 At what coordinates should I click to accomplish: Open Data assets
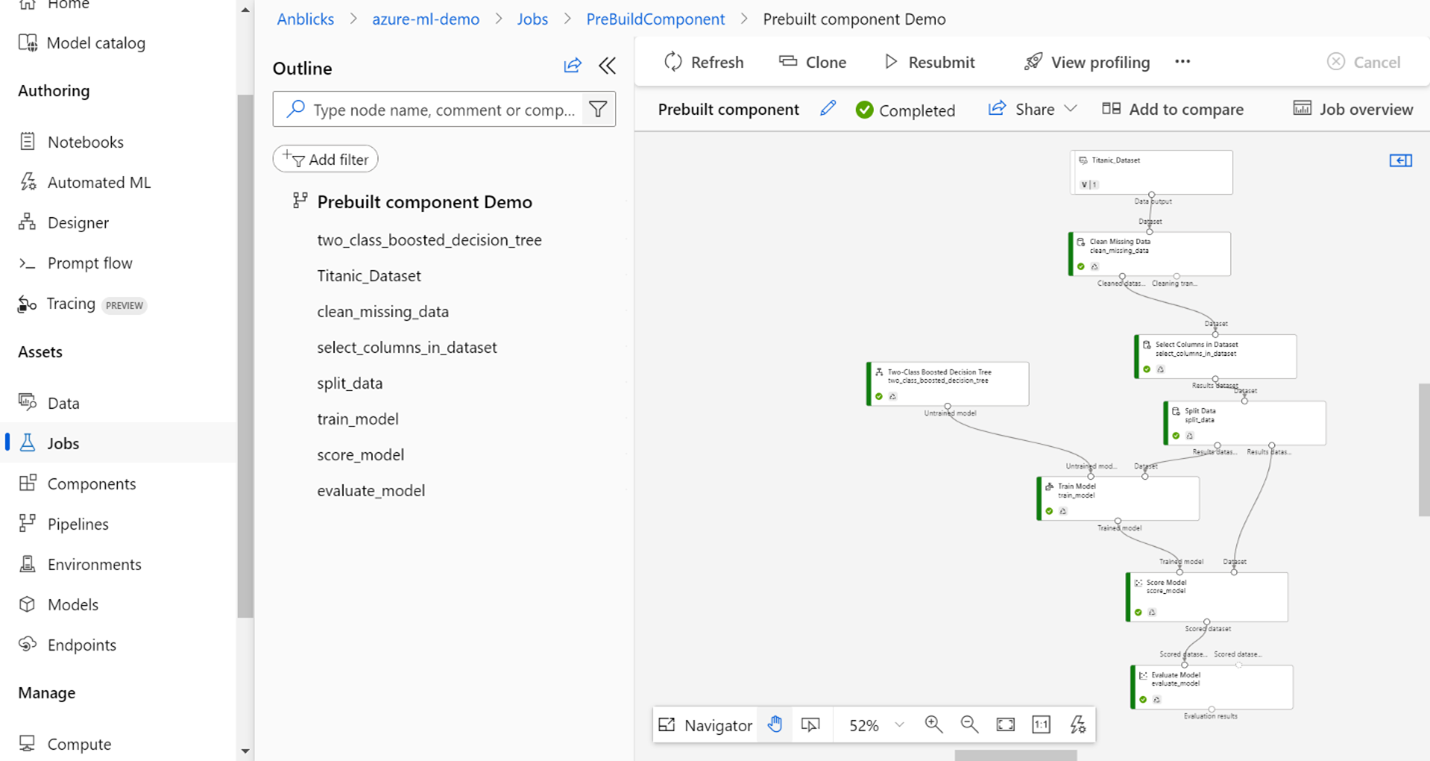(x=49, y=403)
